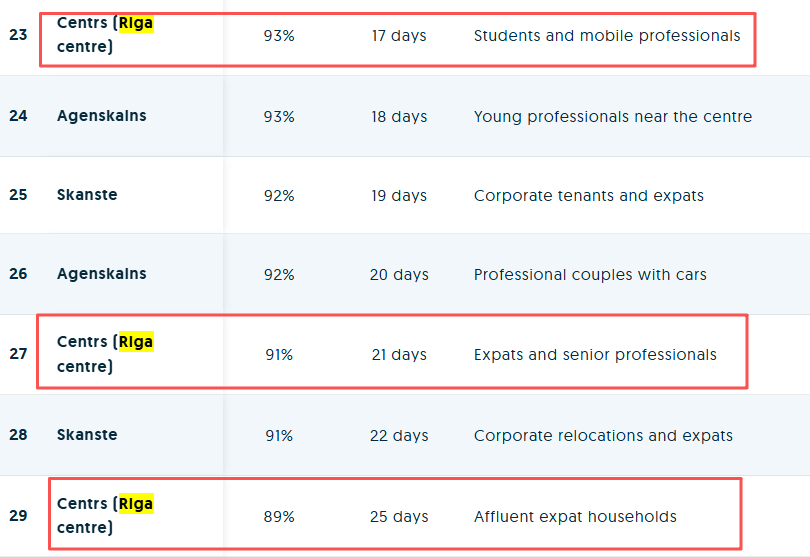The height and width of the screenshot is (557, 810).
Task: Click Skanste in row 25
Action: (x=87, y=195)
